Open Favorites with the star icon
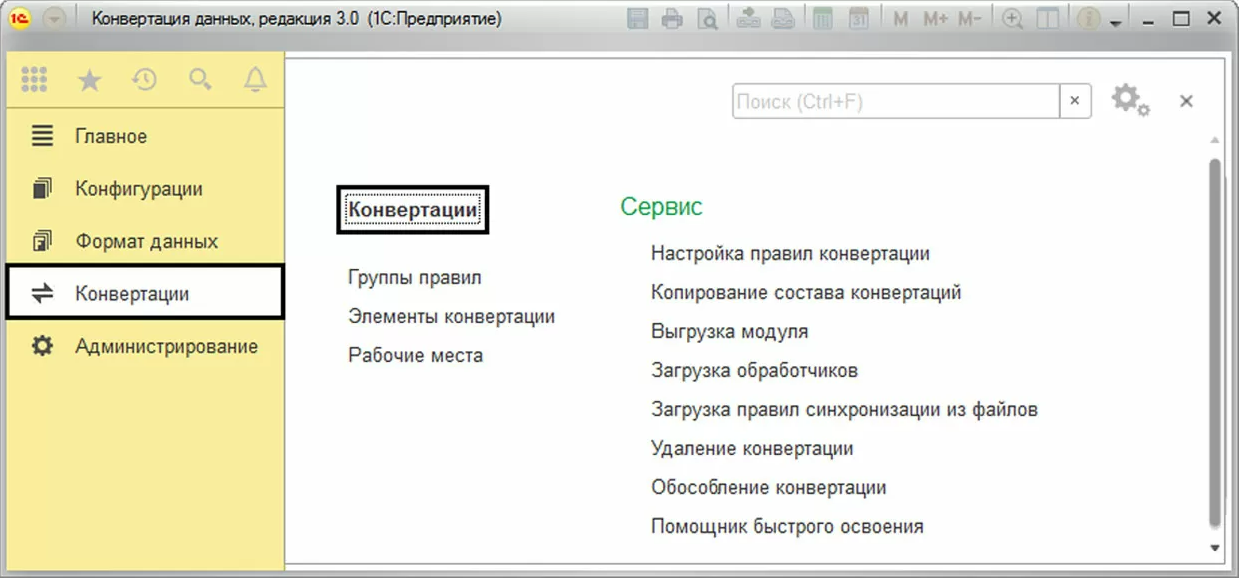Screen dimensions: 1239x578 click(90, 80)
